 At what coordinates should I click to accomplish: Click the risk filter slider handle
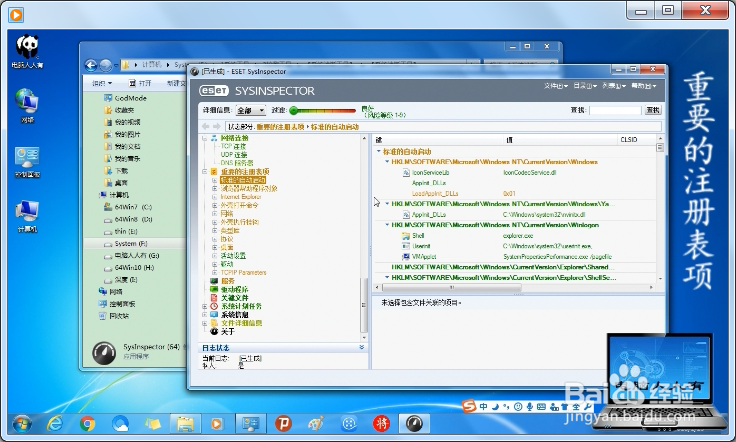click(x=294, y=111)
